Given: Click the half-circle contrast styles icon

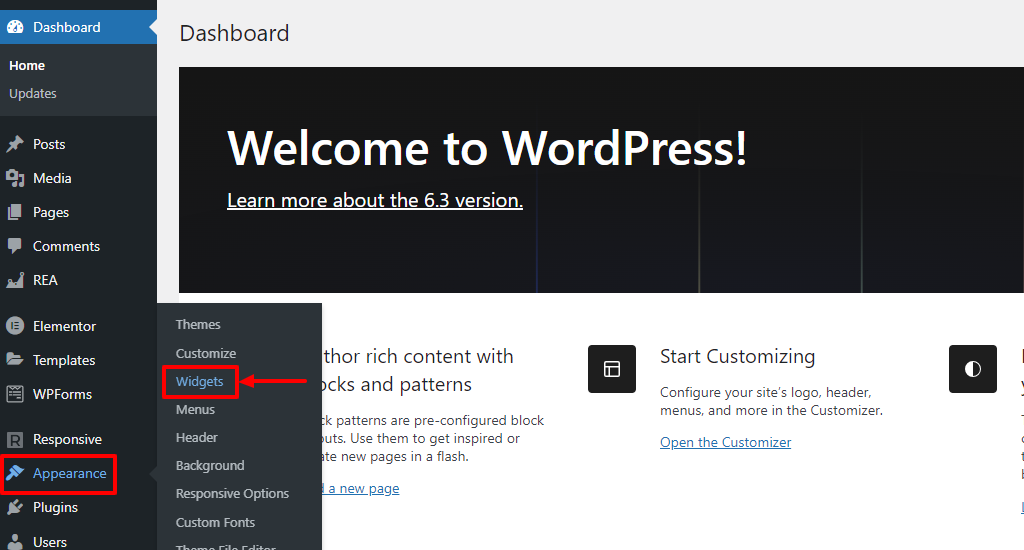Looking at the screenshot, I should coord(973,369).
